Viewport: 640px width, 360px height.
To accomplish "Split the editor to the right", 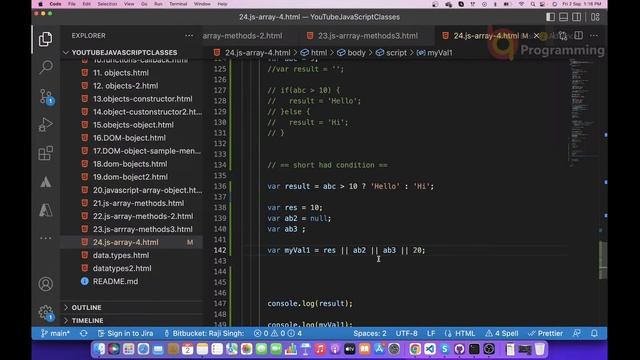I will click(578, 36).
